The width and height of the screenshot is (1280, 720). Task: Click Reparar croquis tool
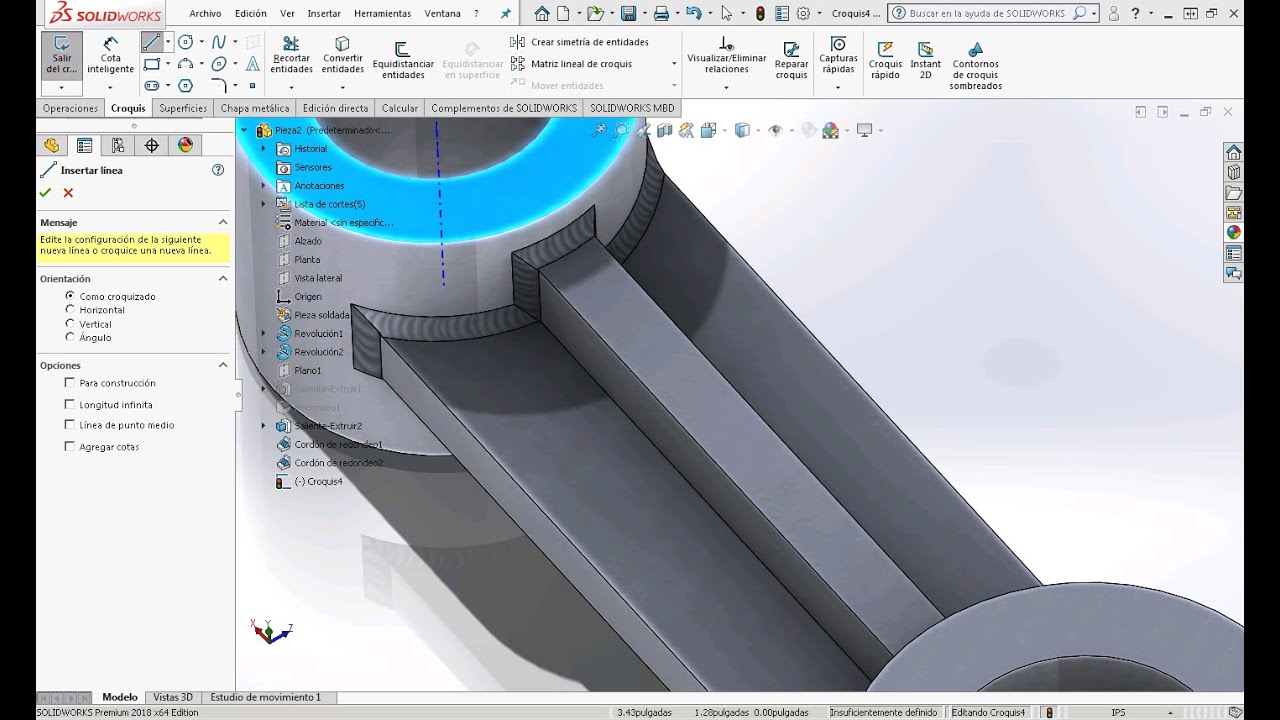point(791,60)
